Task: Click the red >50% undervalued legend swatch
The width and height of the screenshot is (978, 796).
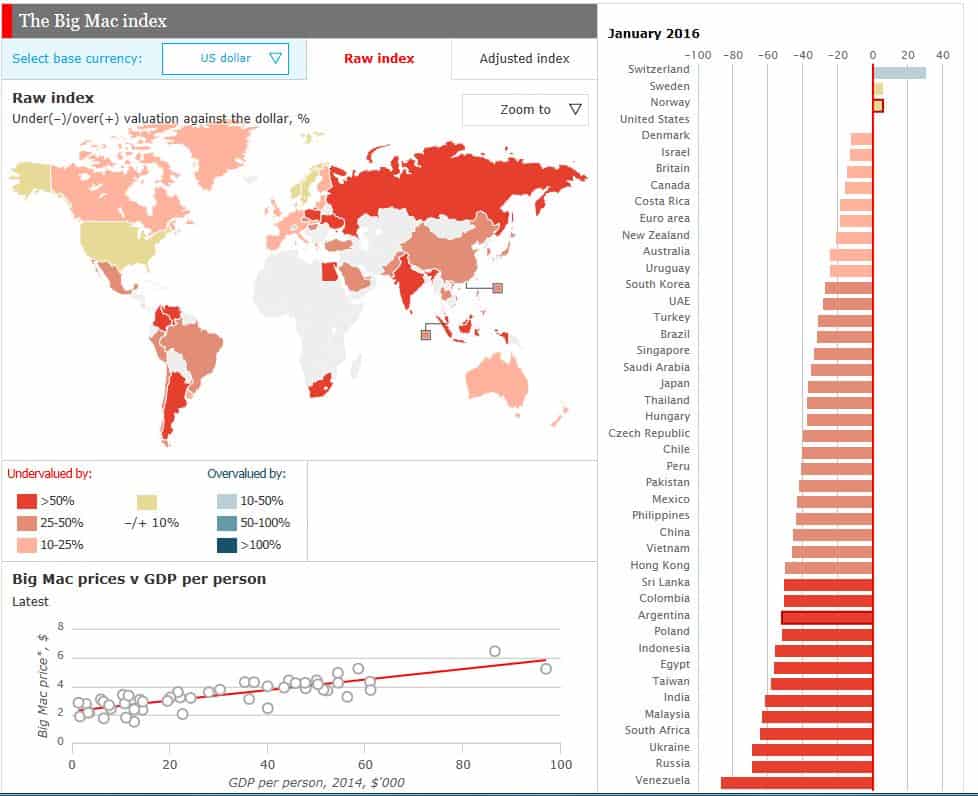Action: [27, 501]
